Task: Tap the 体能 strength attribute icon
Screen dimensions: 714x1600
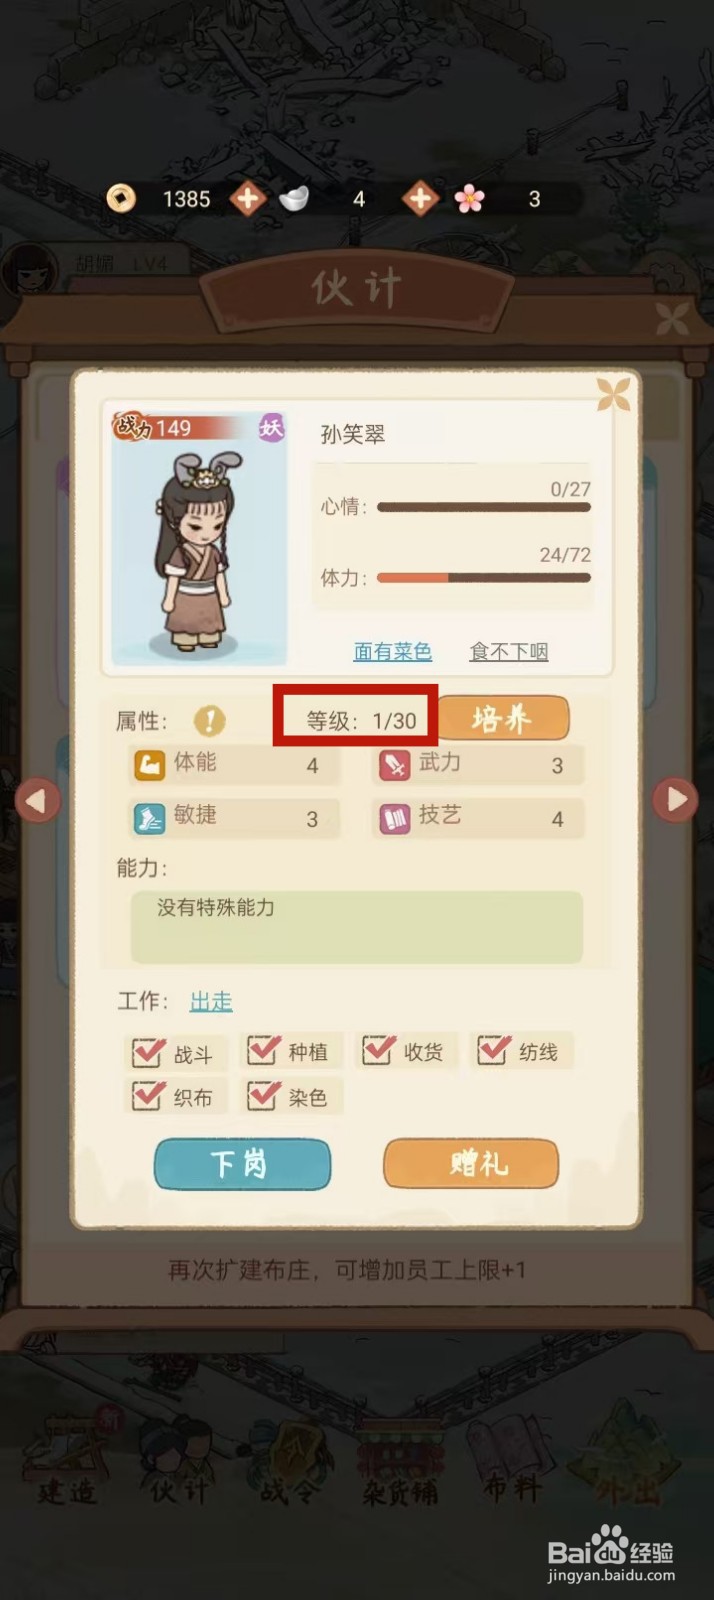Action: click(149, 766)
